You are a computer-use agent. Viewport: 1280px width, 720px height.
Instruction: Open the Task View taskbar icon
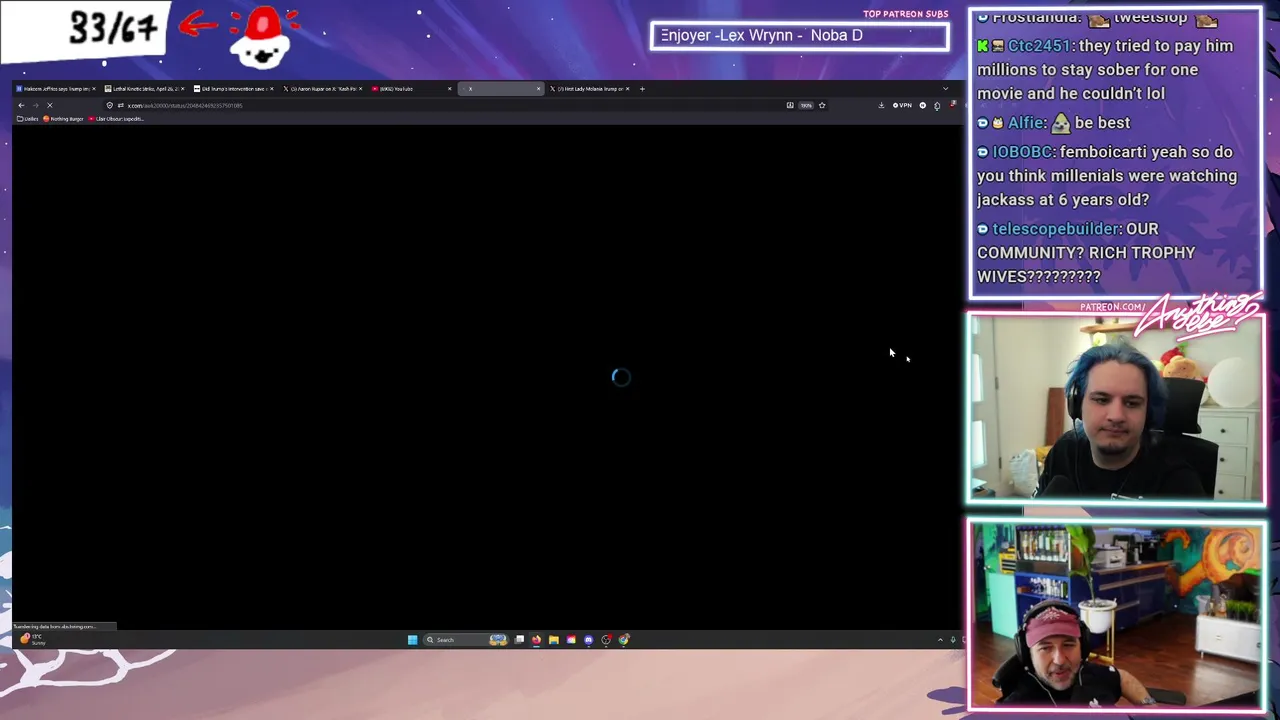519,640
